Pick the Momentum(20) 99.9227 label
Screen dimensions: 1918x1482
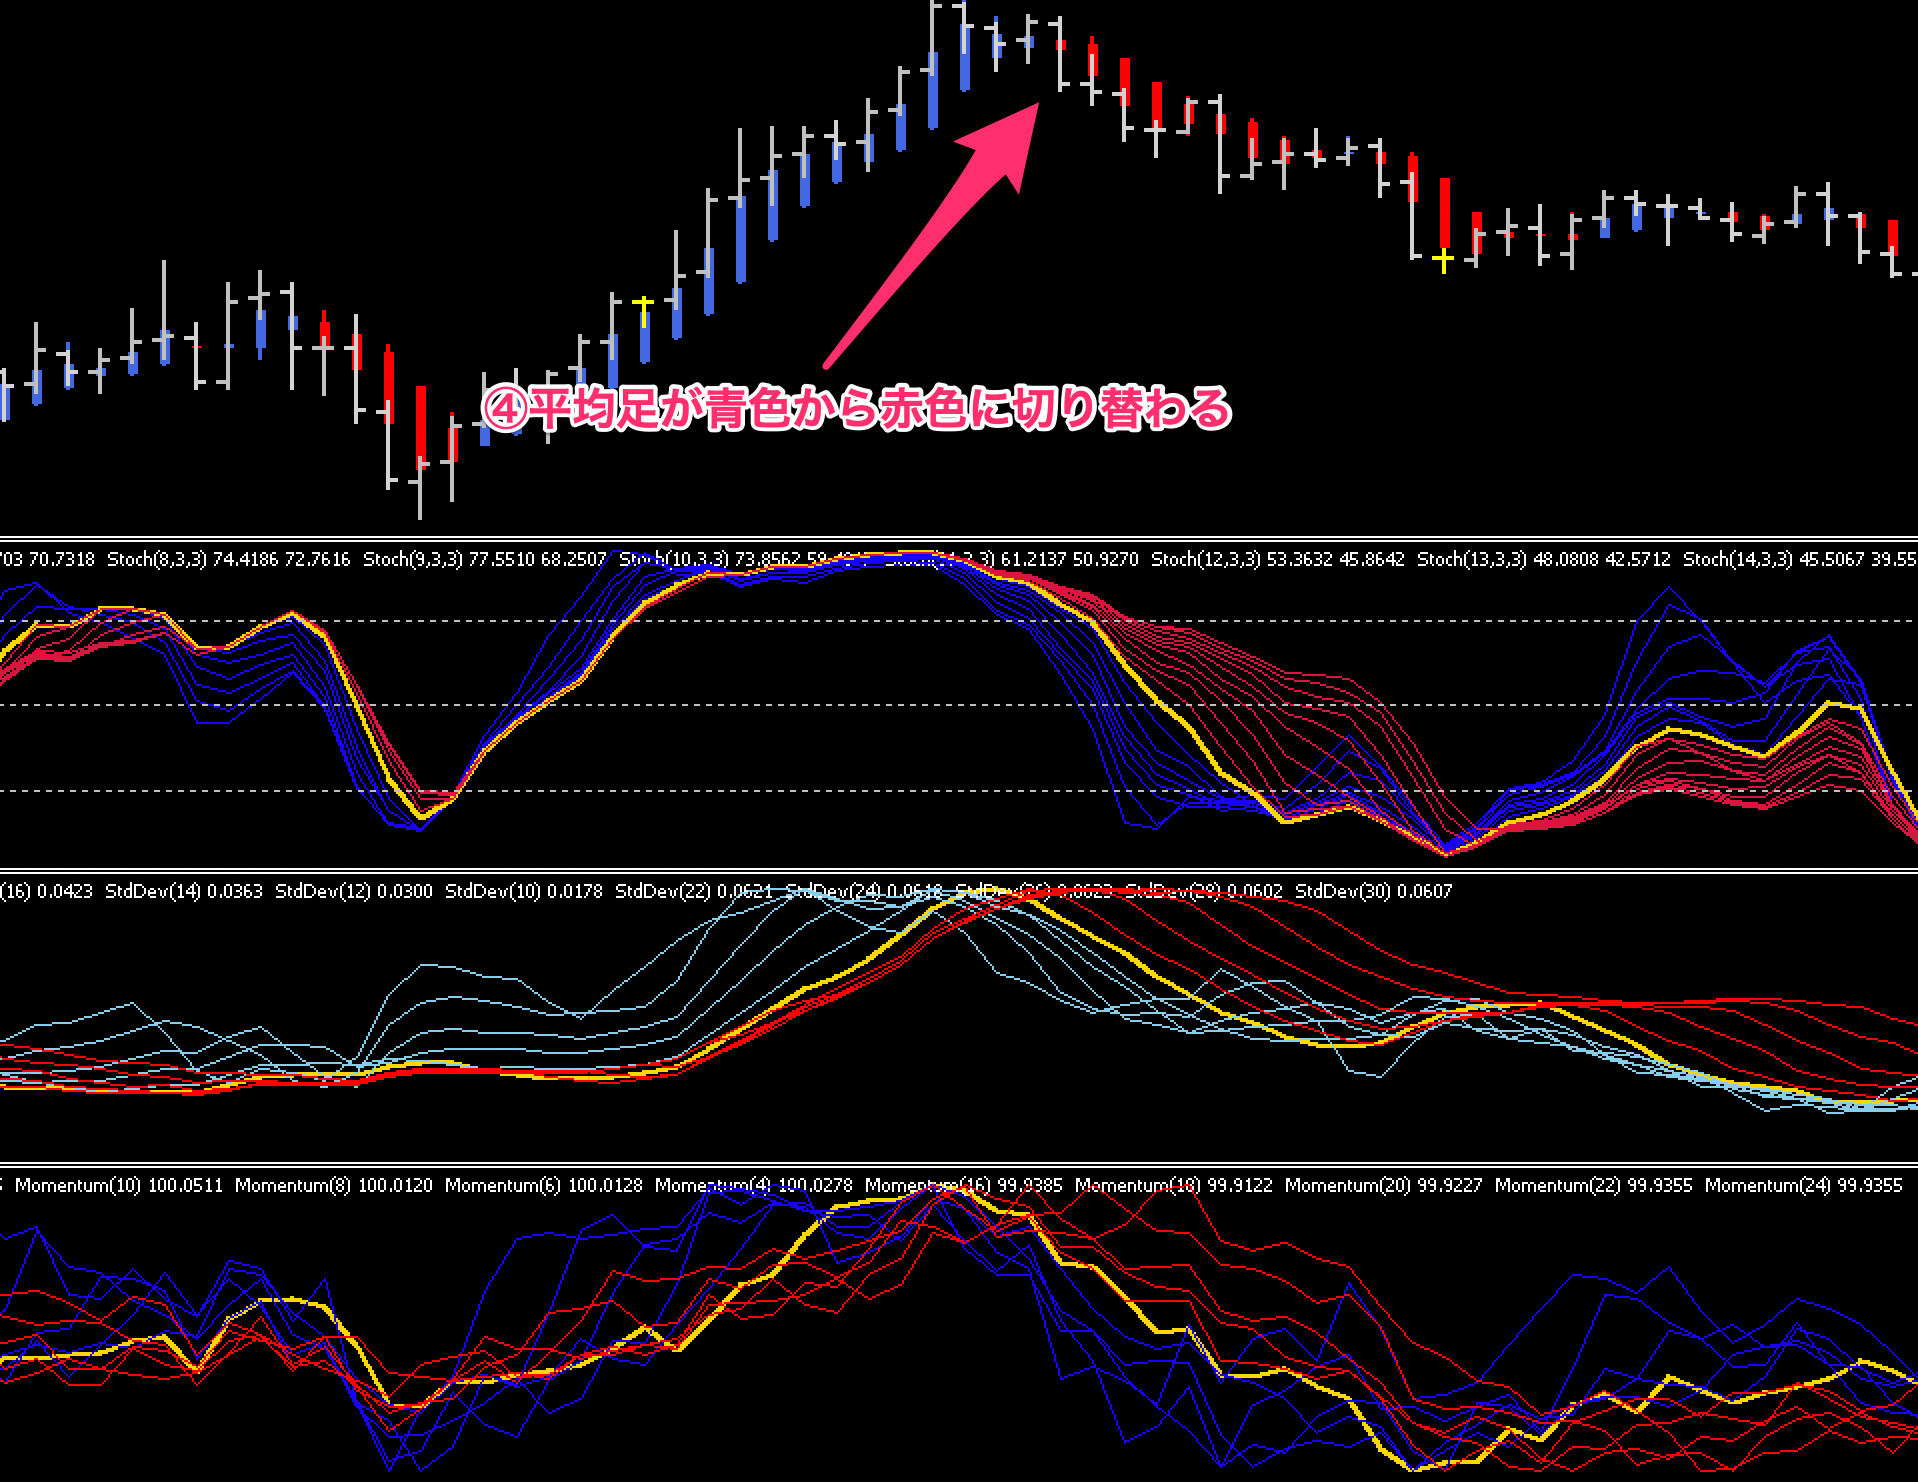click(x=1384, y=1185)
